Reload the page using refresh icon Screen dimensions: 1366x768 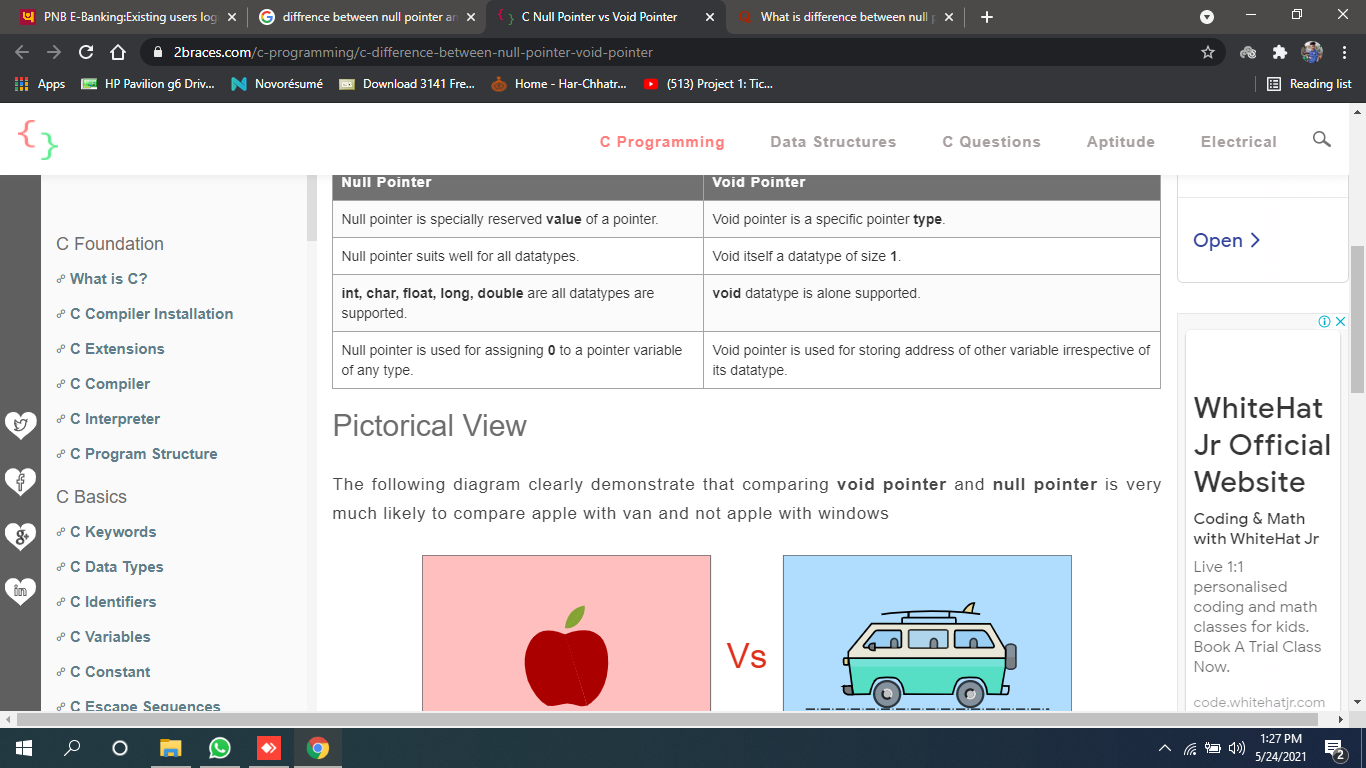(x=86, y=52)
